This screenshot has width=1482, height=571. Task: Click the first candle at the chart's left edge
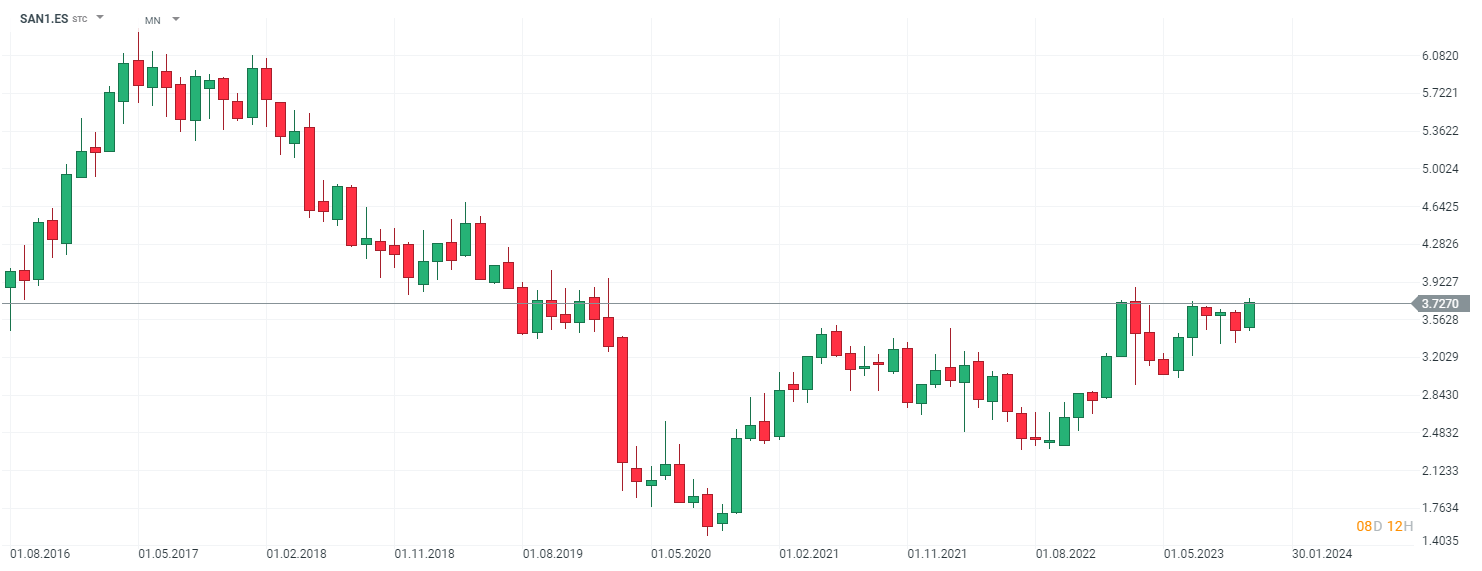(x=10, y=279)
